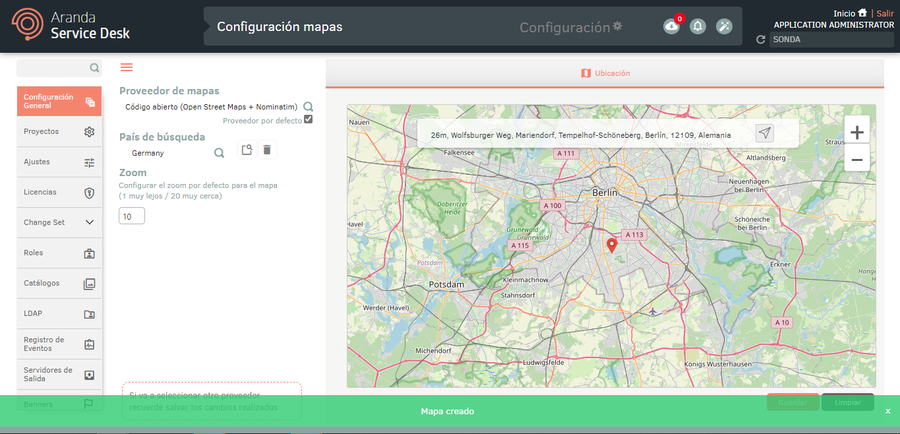900x434 pixels.
Task: Click the add country icon
Action: [247, 150]
